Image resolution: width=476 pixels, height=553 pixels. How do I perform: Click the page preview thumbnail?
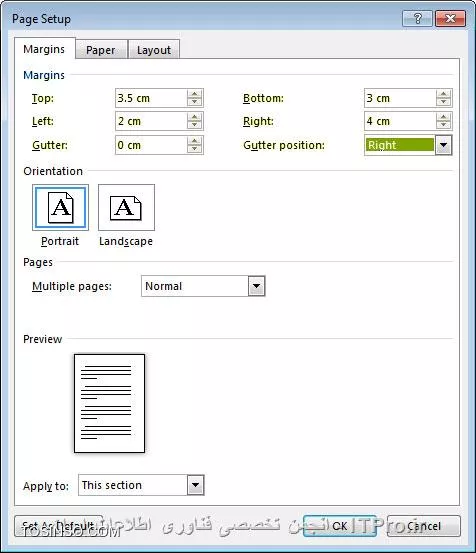[x=109, y=403]
